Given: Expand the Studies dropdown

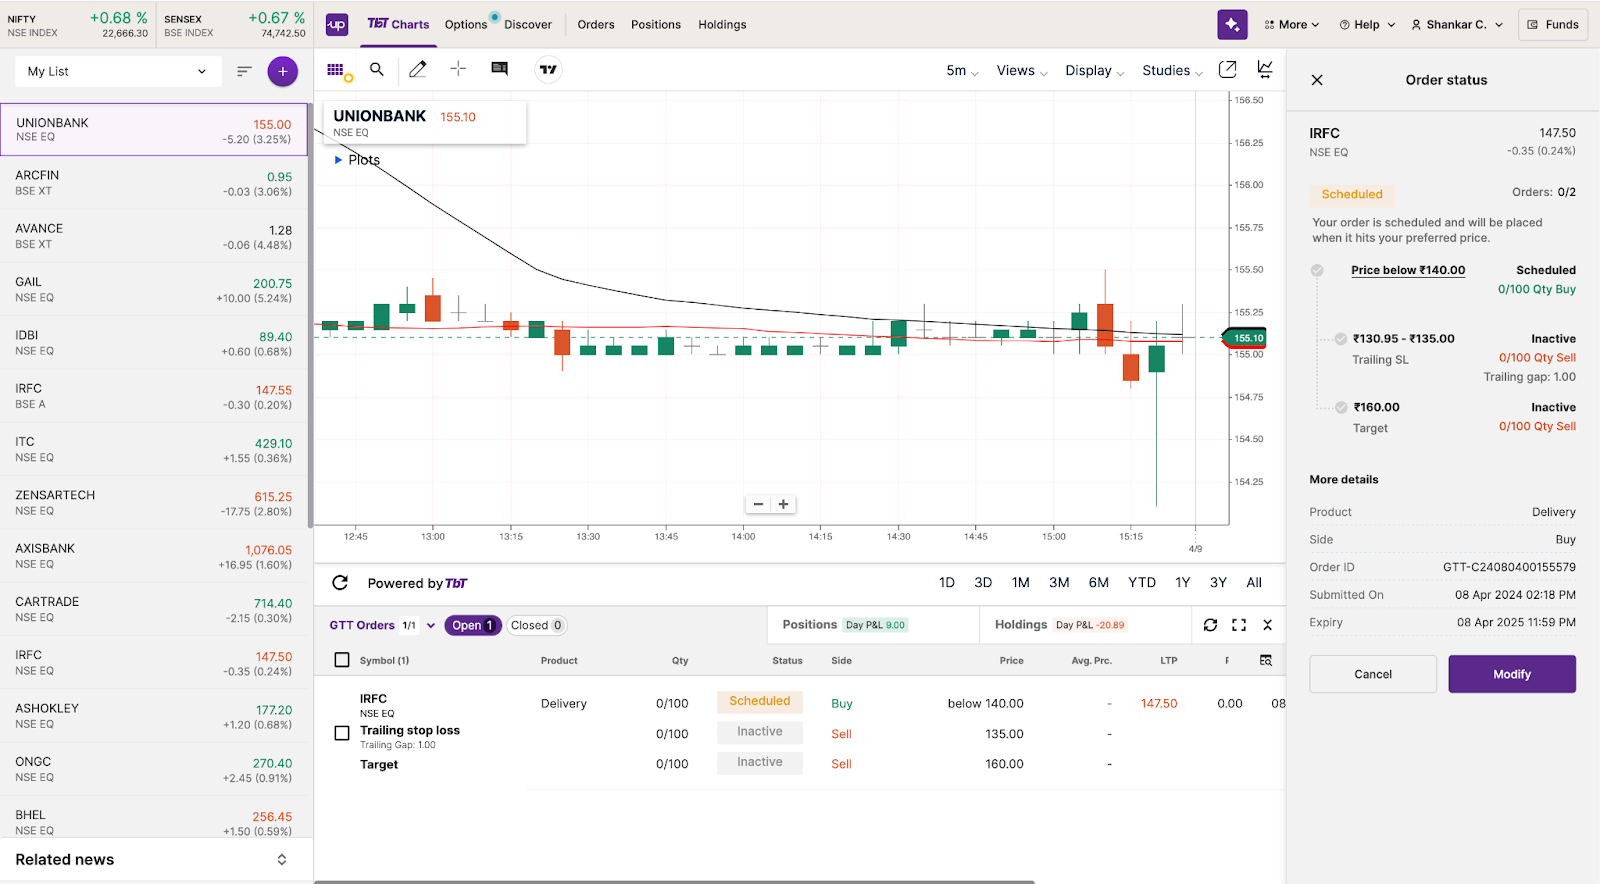Looking at the screenshot, I should pyautogui.click(x=1172, y=71).
